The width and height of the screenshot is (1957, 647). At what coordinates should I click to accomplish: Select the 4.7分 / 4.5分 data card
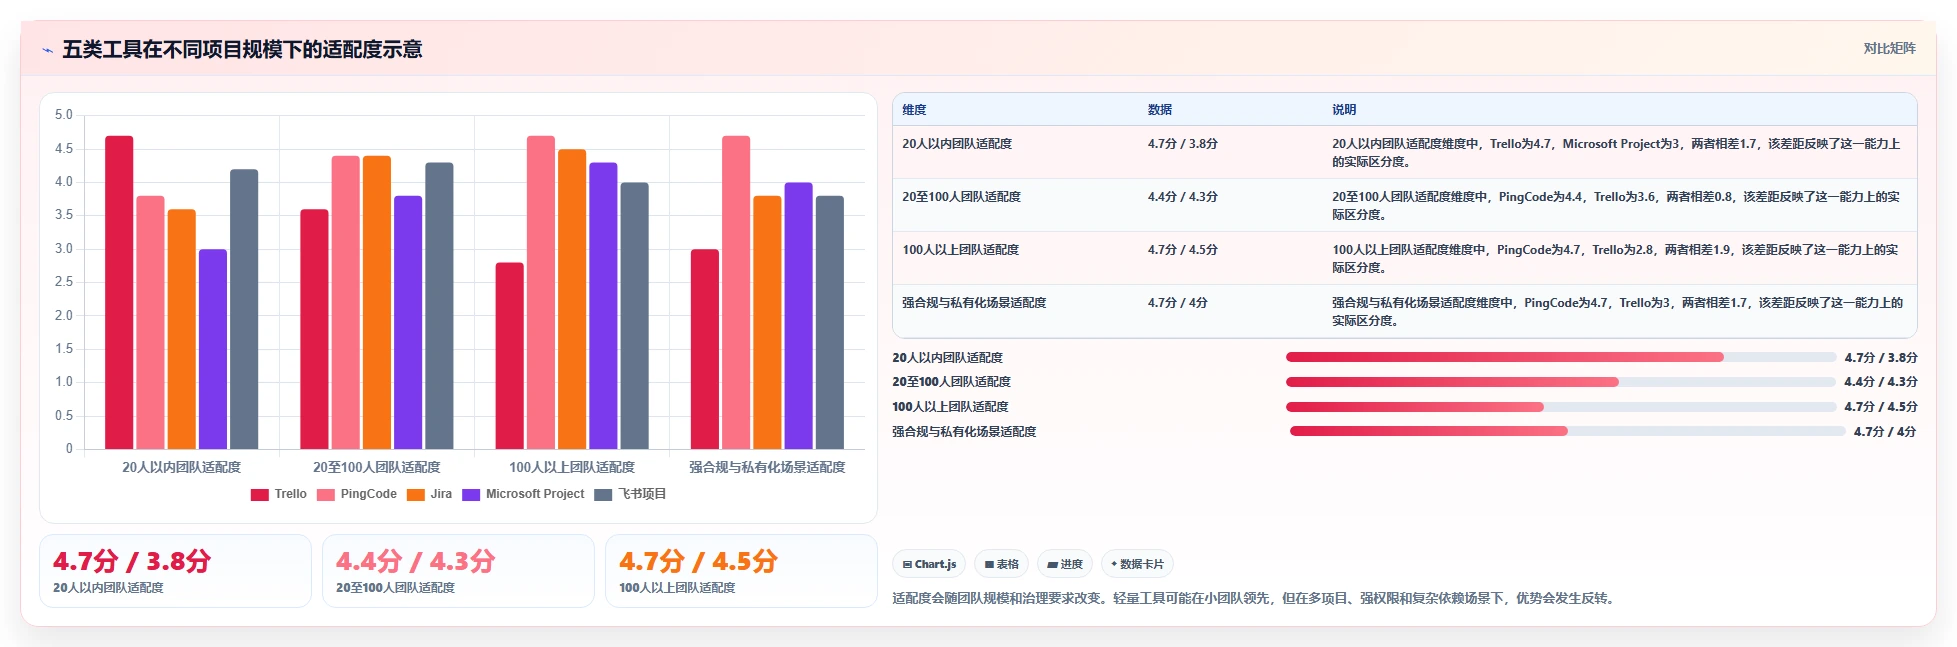(741, 571)
